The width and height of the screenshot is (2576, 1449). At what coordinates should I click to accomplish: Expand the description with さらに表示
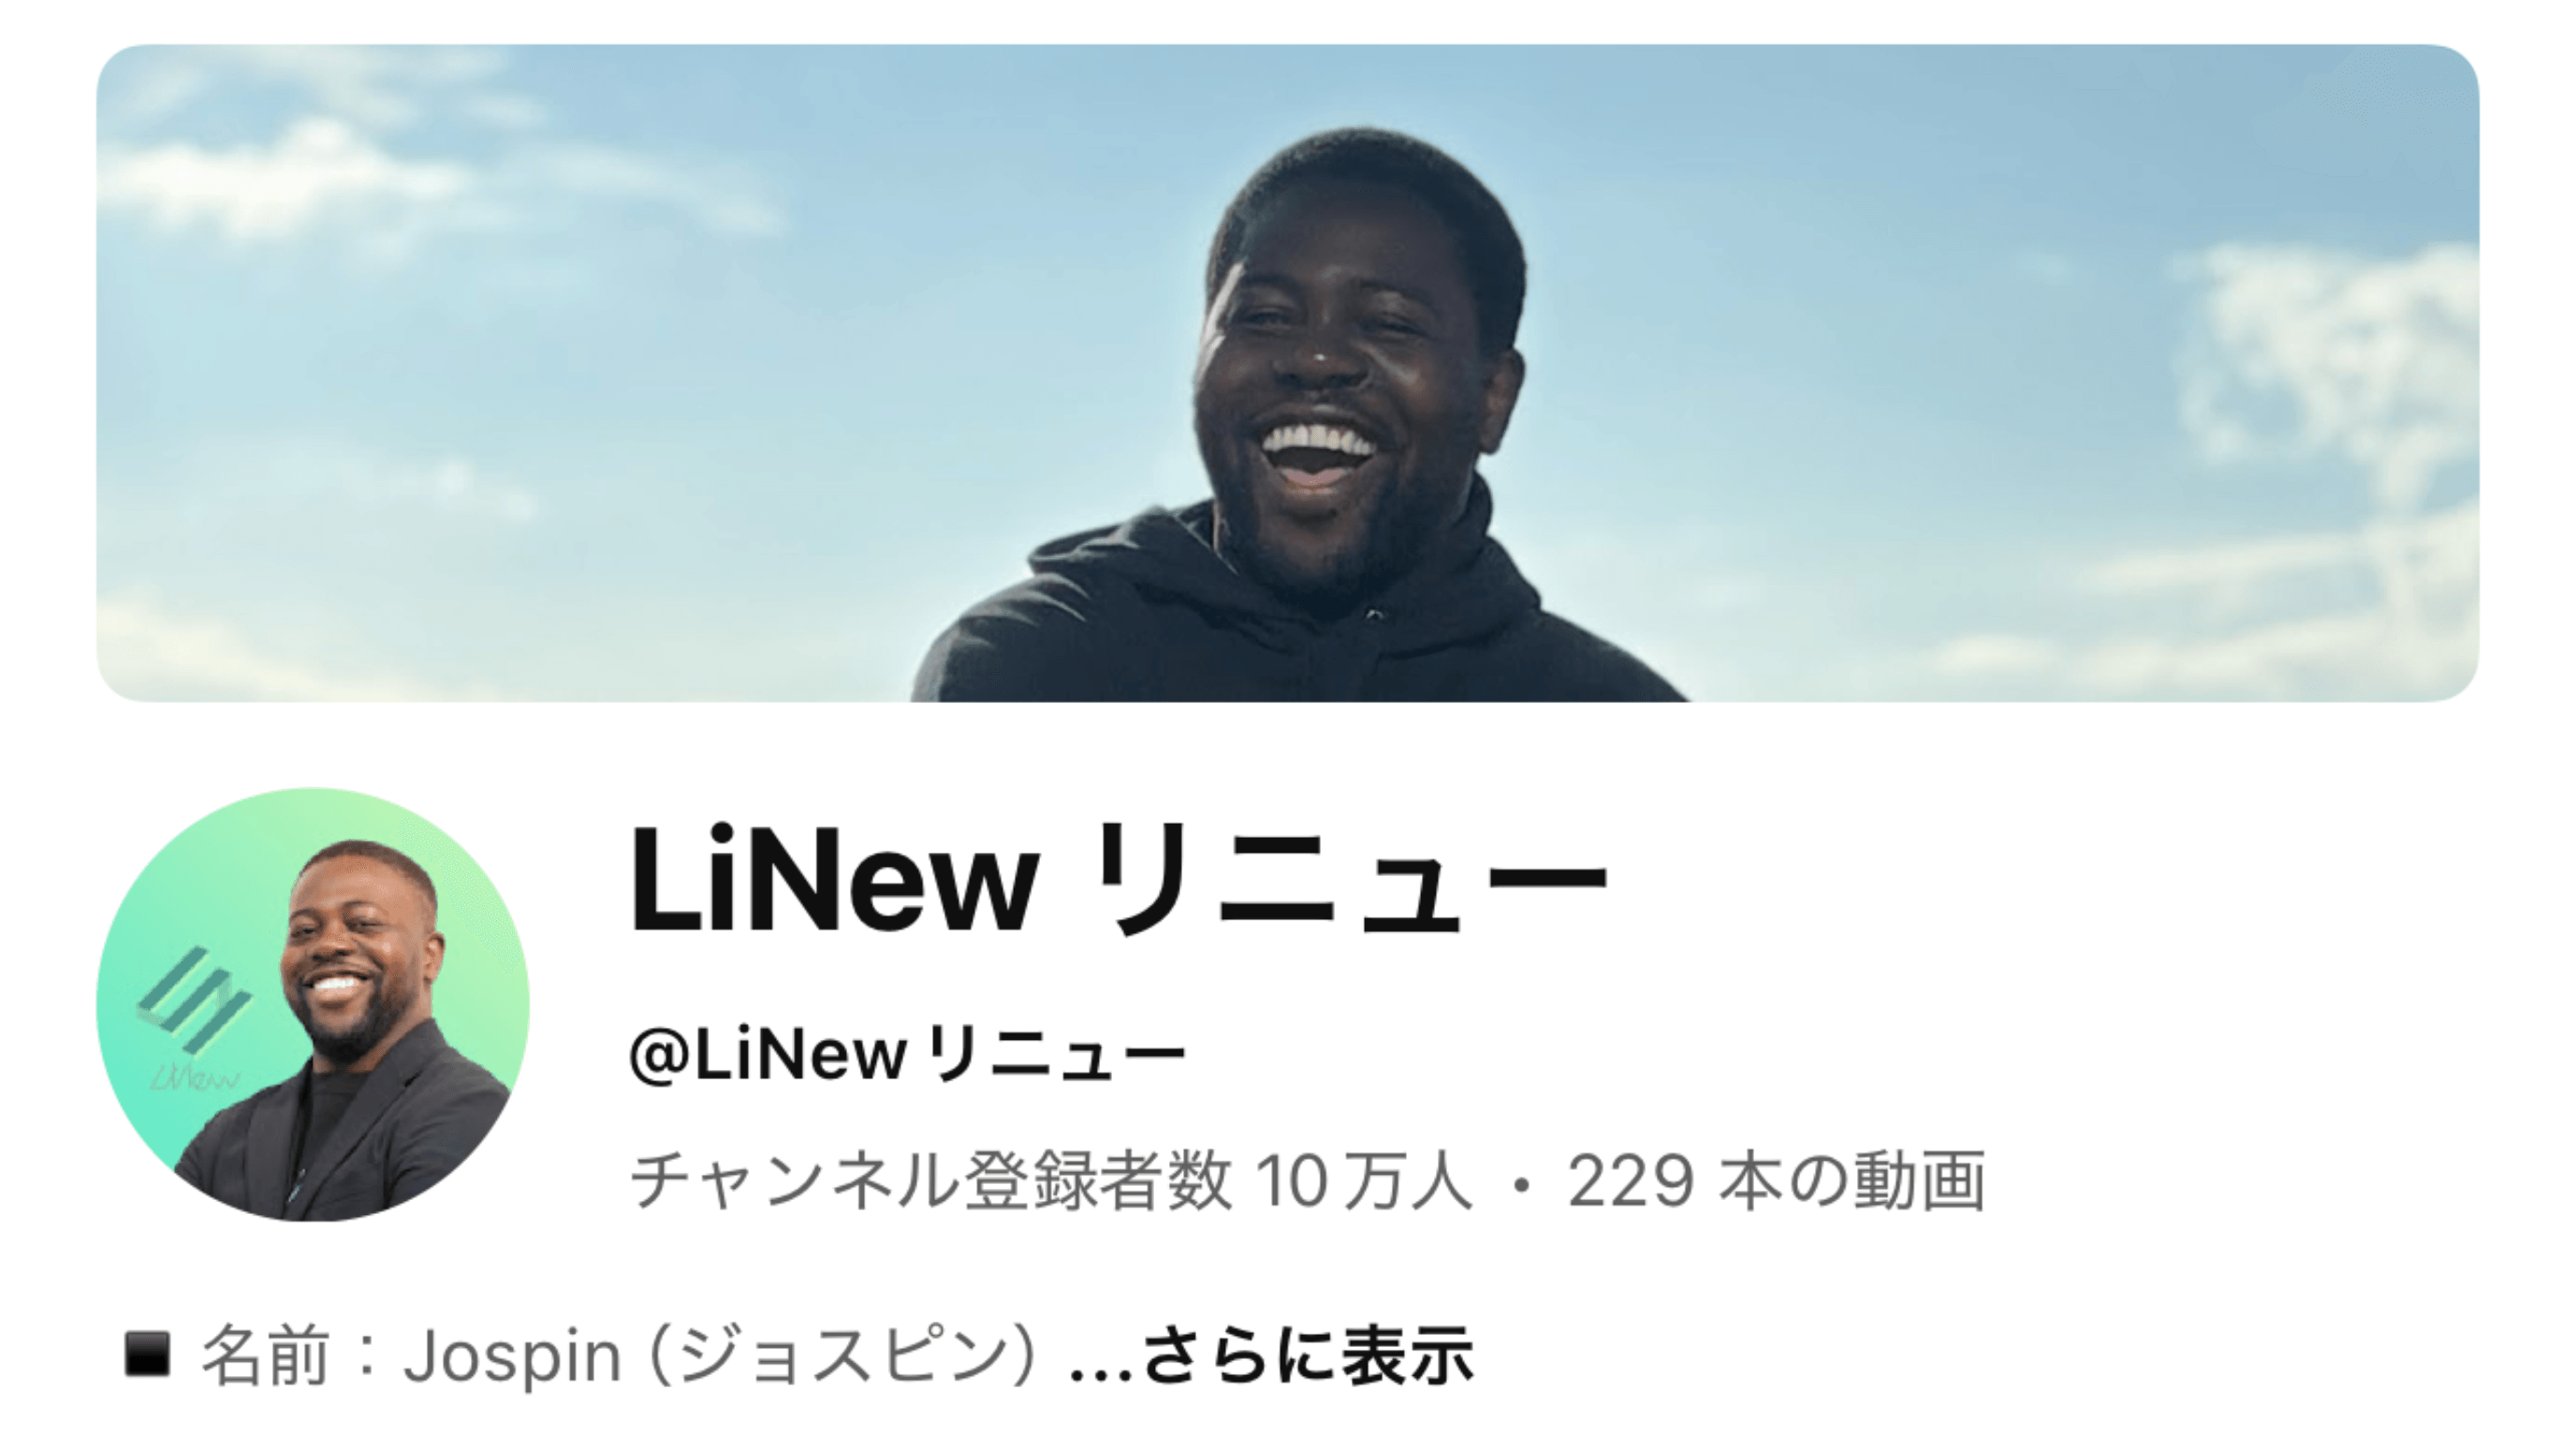pos(1308,1355)
